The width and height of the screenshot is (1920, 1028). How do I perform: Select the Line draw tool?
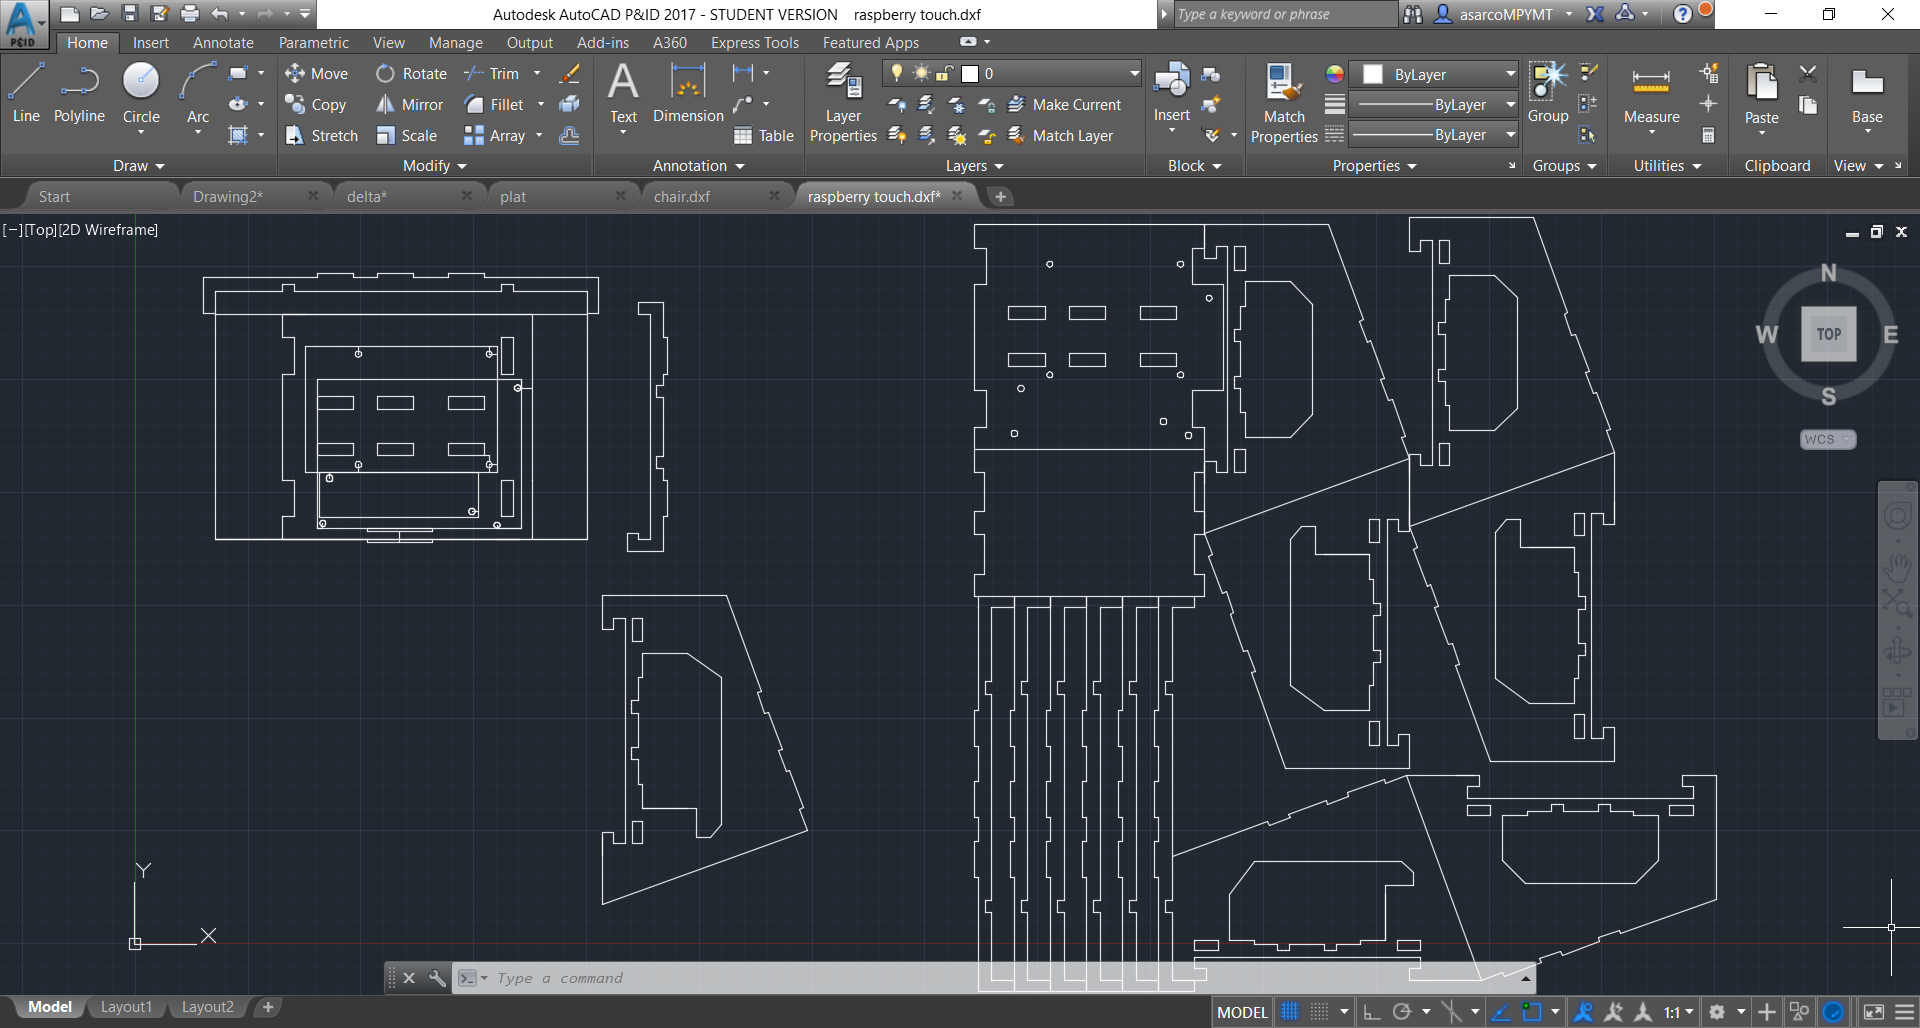[26, 92]
